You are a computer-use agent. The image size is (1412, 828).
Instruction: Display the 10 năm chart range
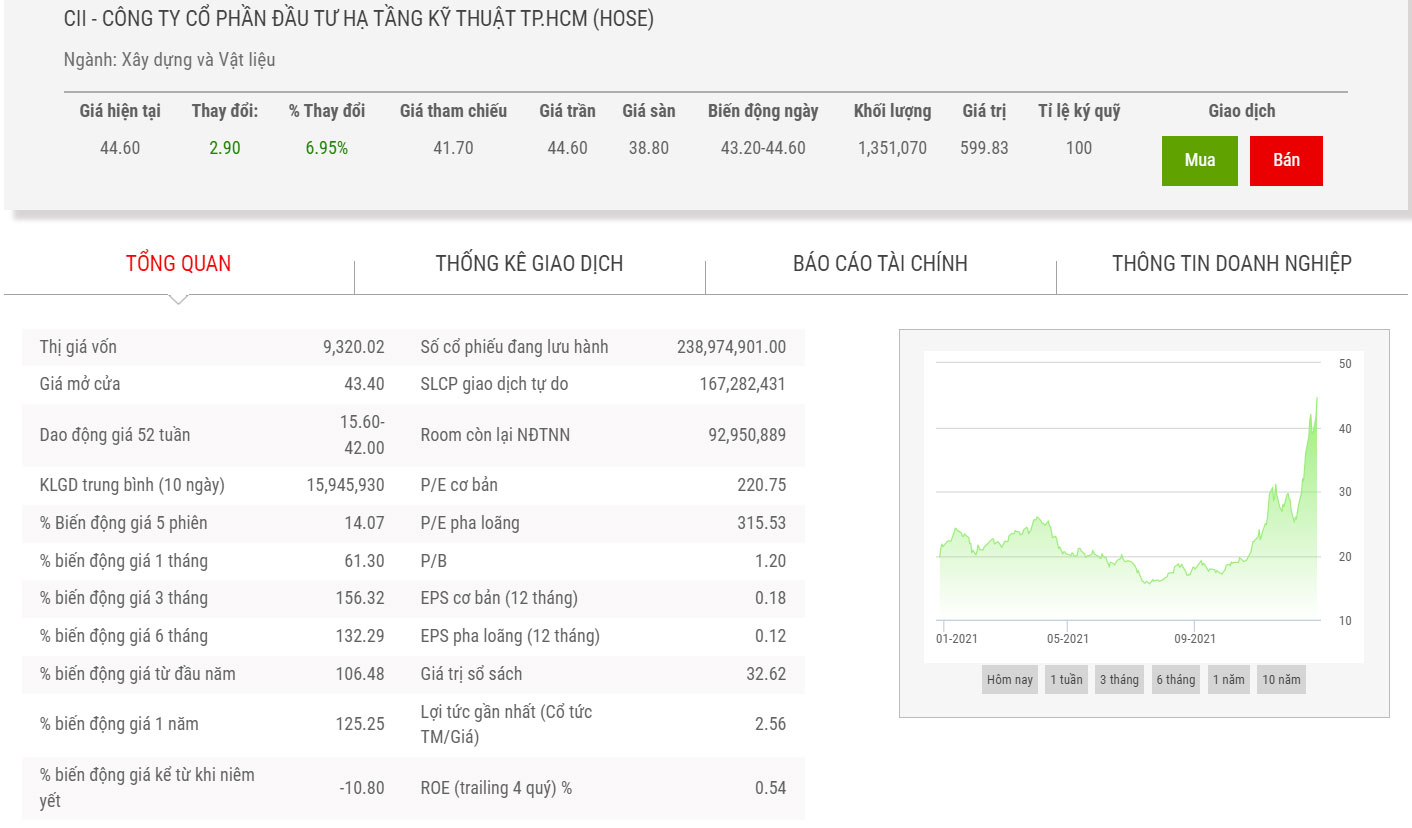point(1281,680)
